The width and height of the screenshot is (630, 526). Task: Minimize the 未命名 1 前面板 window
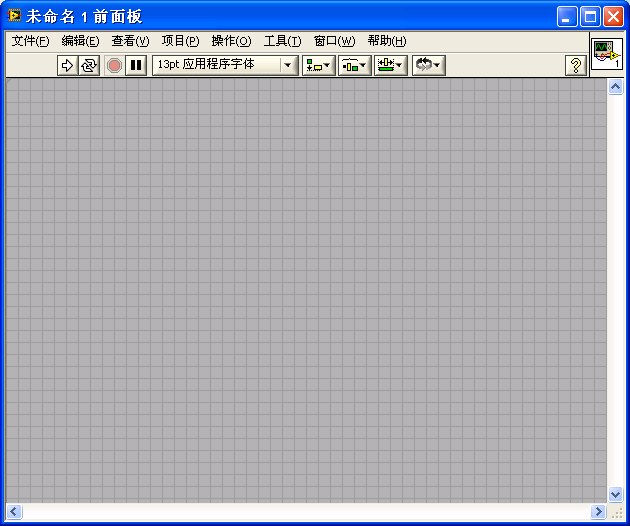[x=567, y=17]
